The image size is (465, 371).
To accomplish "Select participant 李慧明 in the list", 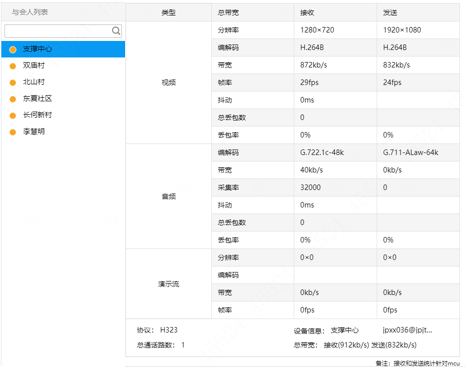I will (x=63, y=132).
